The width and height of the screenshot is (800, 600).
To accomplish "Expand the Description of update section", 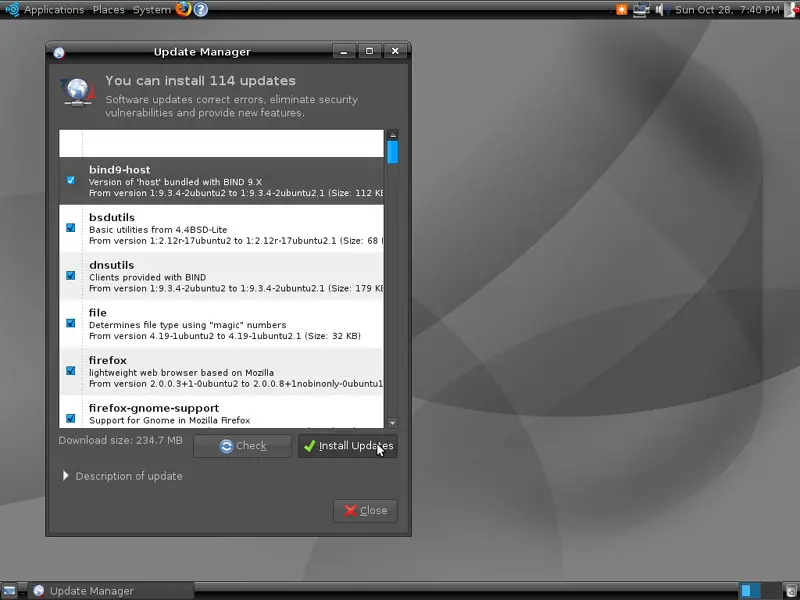I will click(65, 476).
